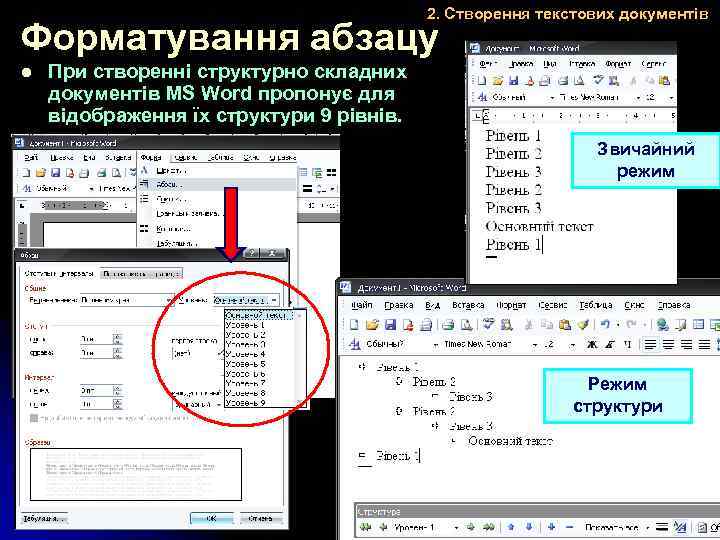Toggle Align Right in outline-mode Word window

686,344
